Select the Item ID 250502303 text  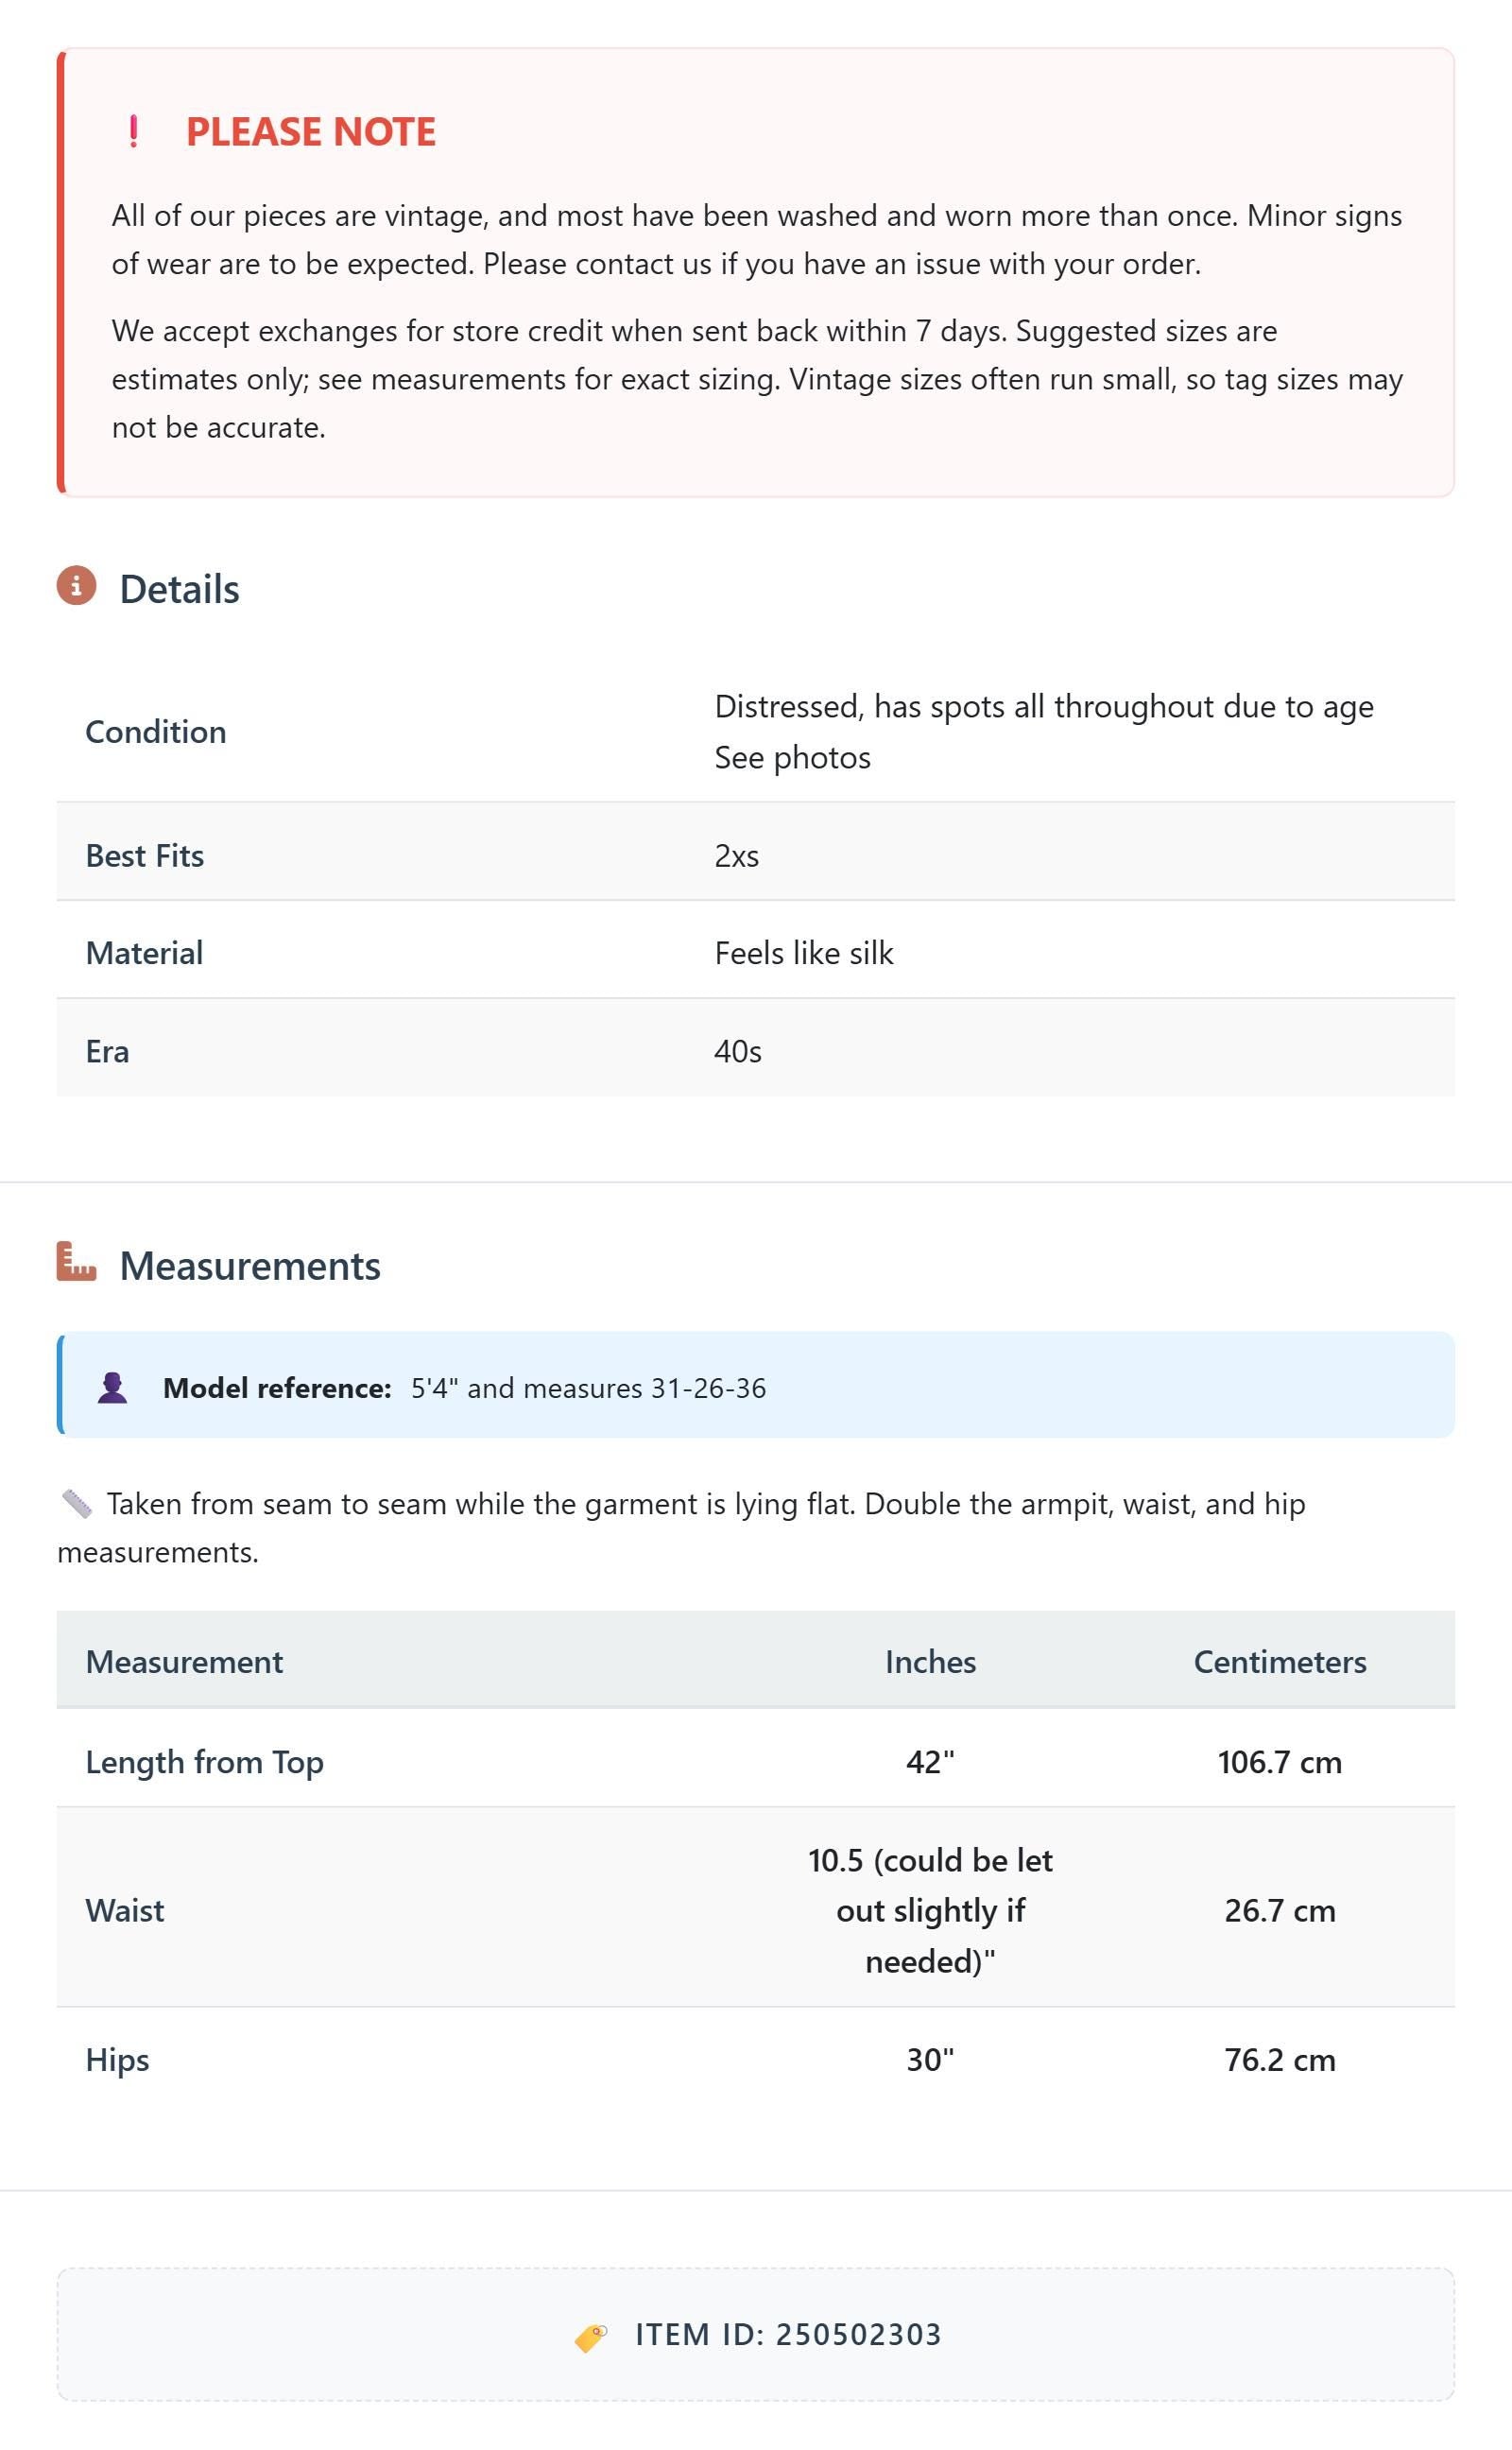click(x=788, y=2334)
